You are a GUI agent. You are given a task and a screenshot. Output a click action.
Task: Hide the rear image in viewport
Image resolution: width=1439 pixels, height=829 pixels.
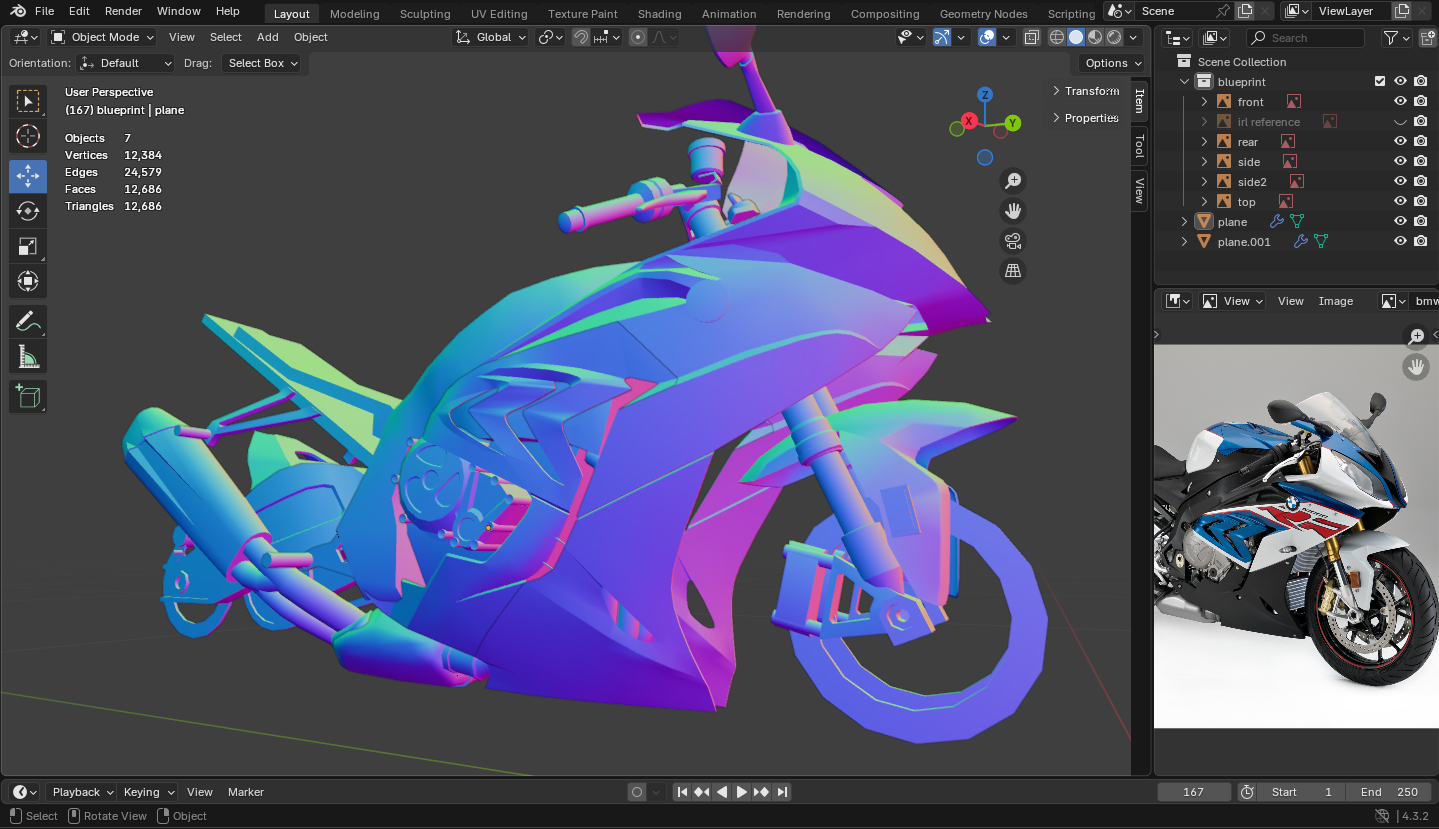click(1400, 142)
